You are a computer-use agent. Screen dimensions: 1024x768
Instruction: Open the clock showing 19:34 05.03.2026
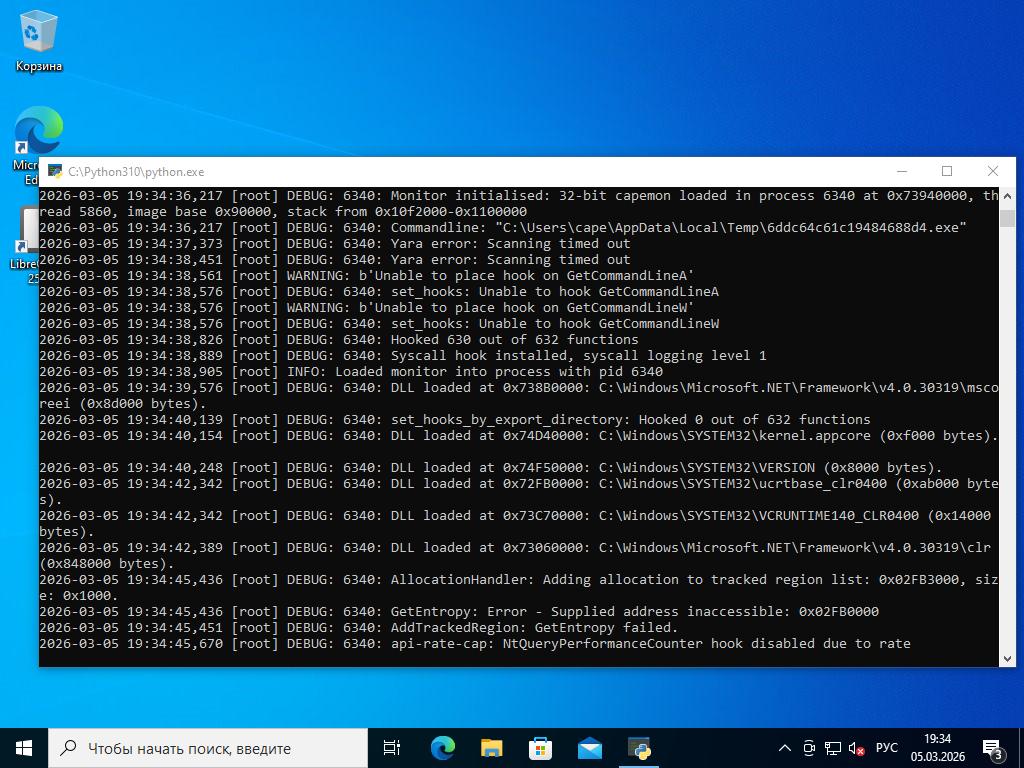pos(937,748)
